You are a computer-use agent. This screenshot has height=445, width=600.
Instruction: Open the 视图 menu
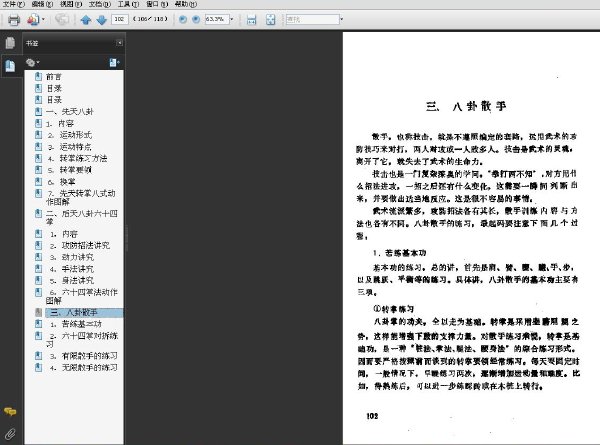click(71, 4)
